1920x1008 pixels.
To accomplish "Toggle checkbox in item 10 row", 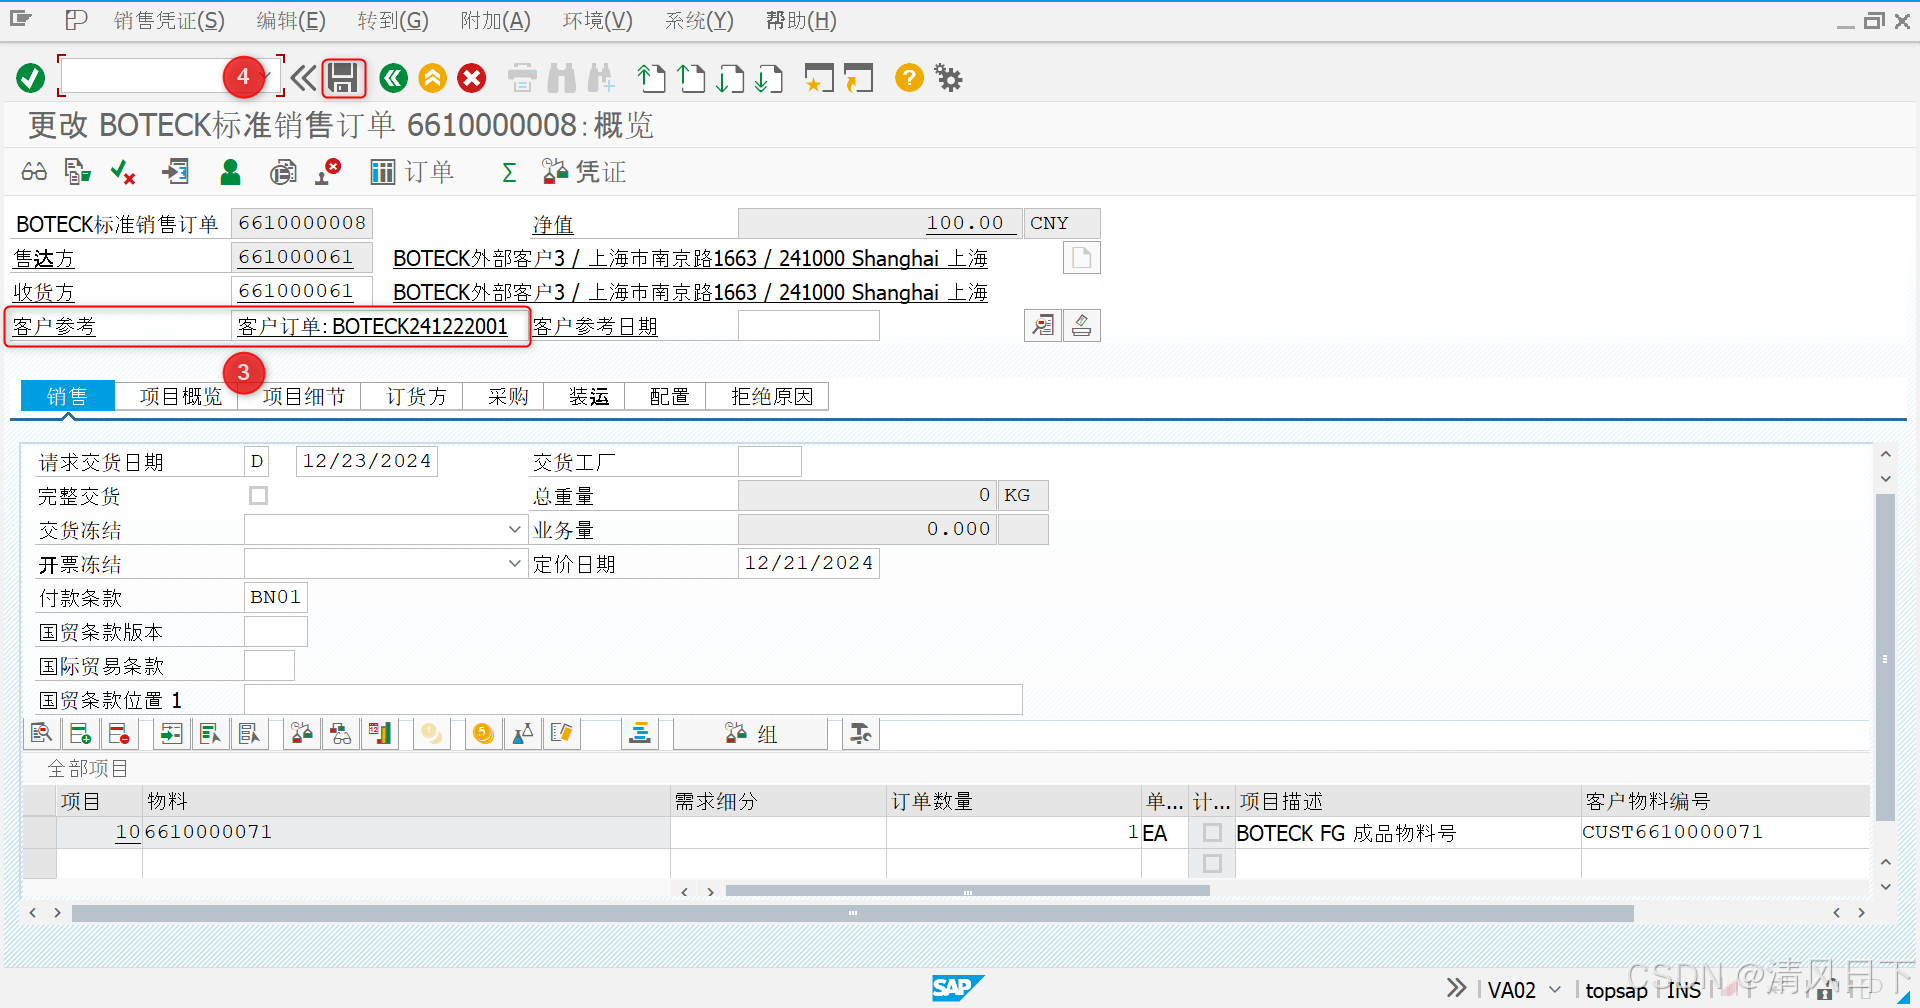I will [1212, 832].
